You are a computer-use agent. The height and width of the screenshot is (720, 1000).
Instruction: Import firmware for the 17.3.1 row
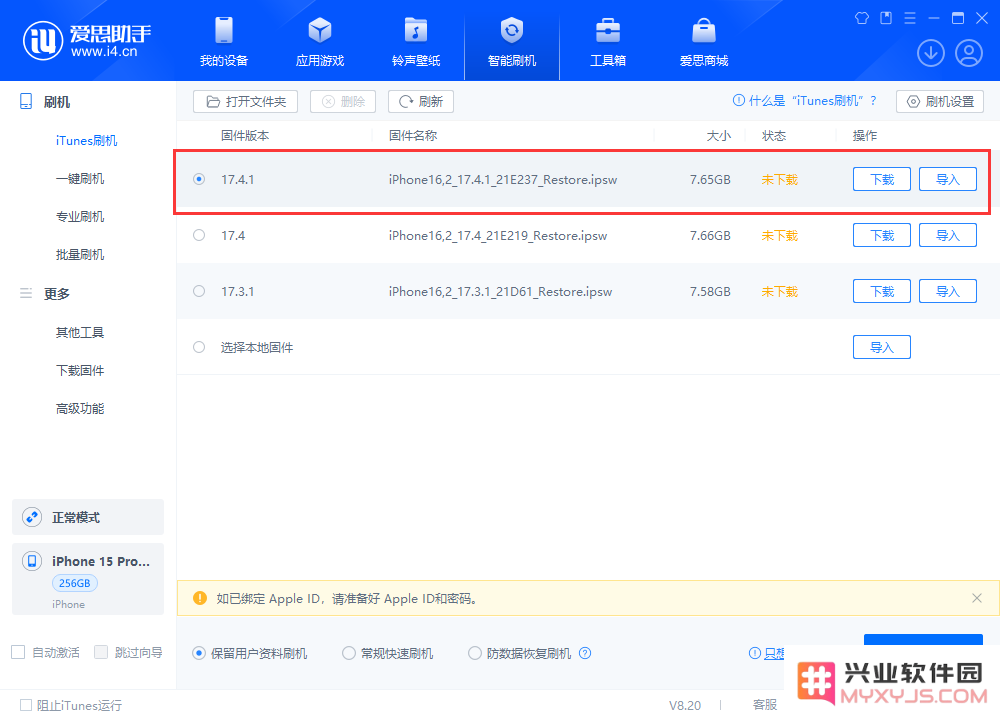coord(948,291)
